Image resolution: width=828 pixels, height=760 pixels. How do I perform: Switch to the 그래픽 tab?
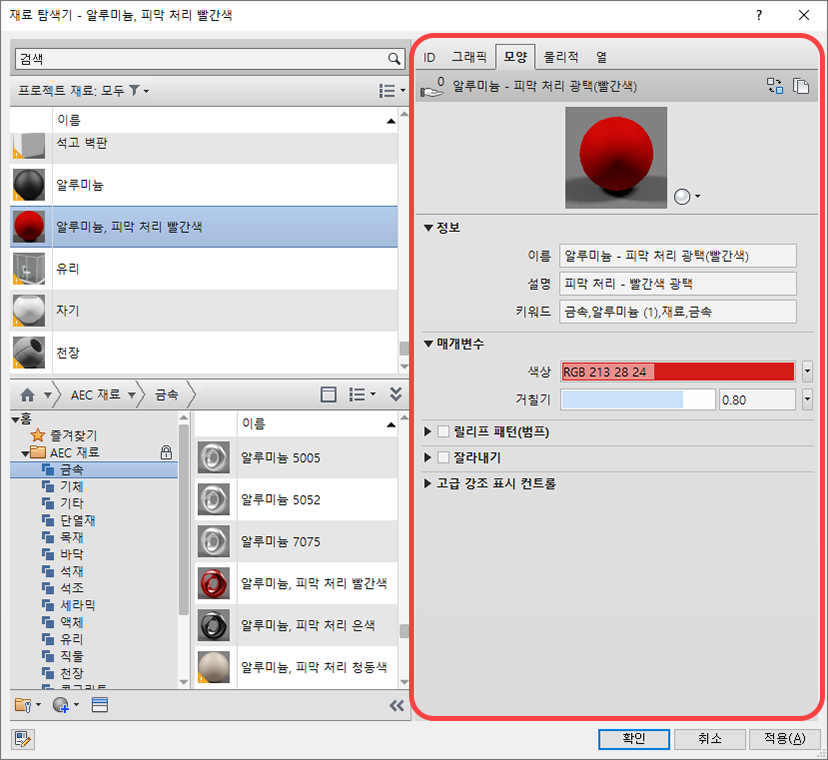[x=469, y=57]
